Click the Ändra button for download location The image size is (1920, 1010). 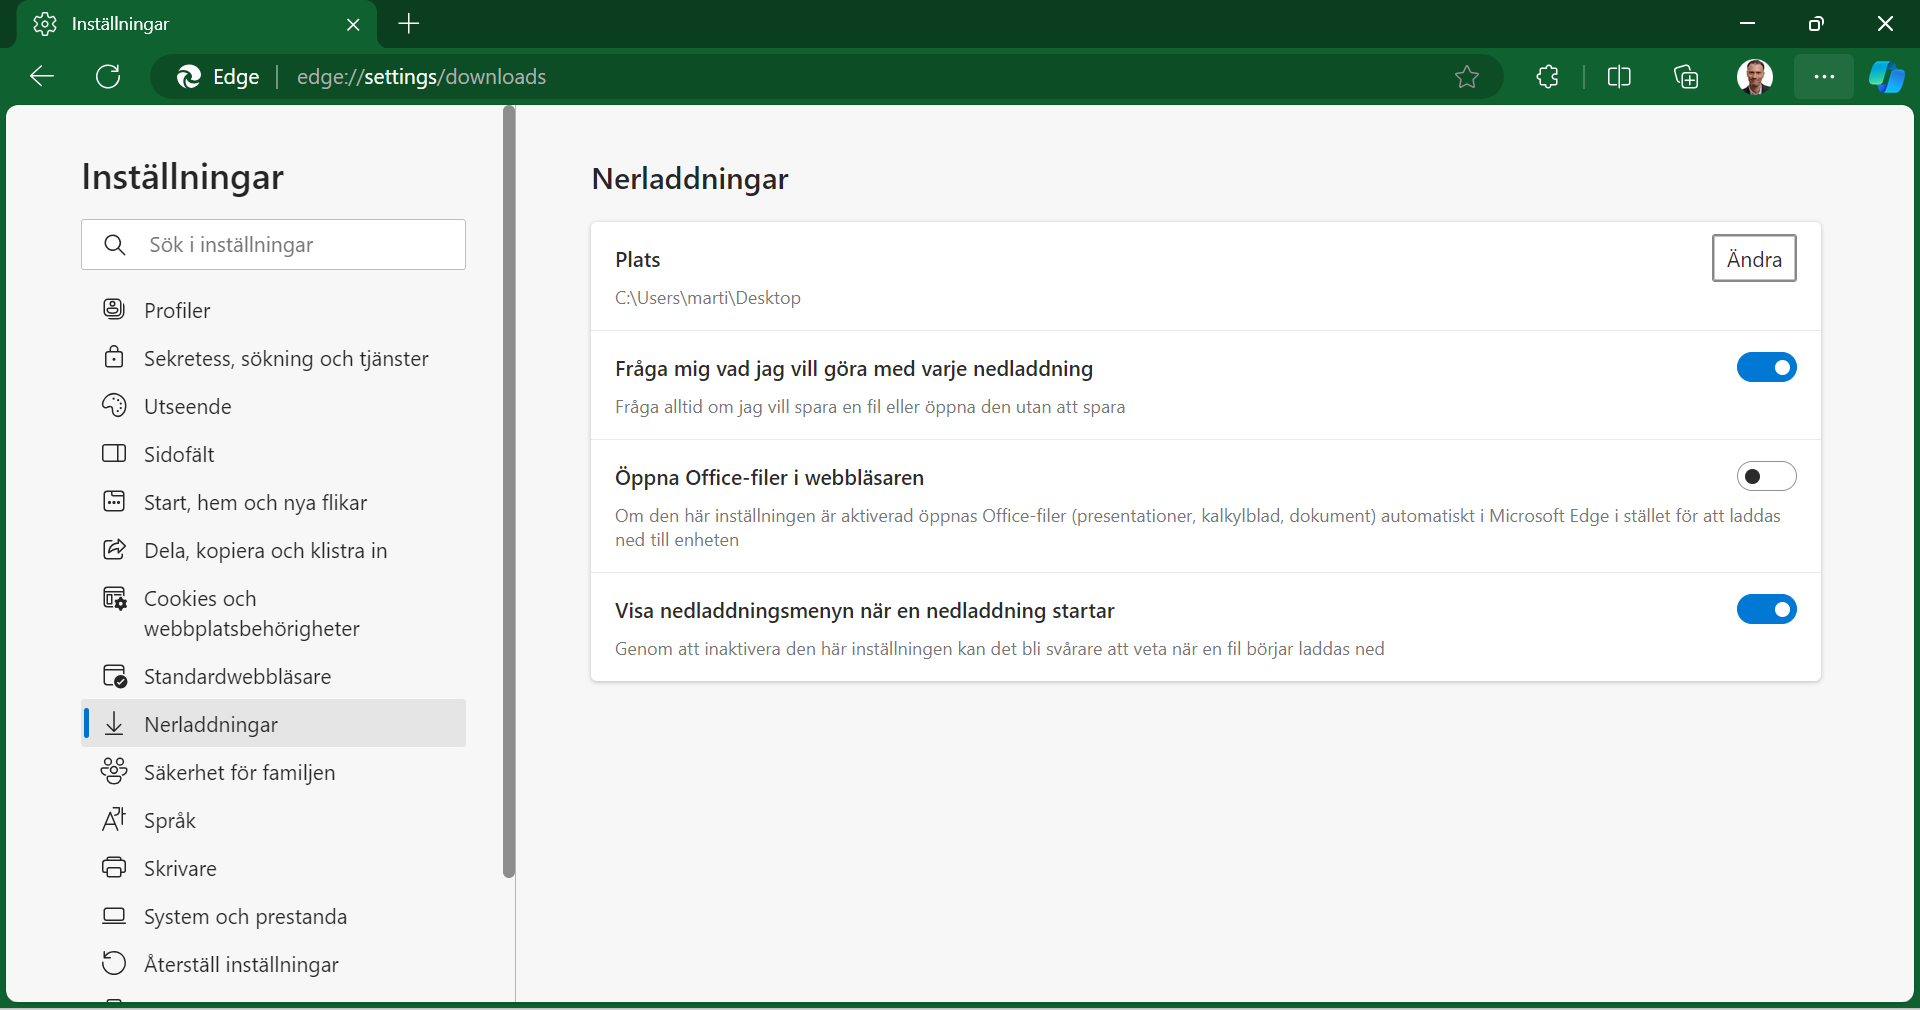point(1754,258)
